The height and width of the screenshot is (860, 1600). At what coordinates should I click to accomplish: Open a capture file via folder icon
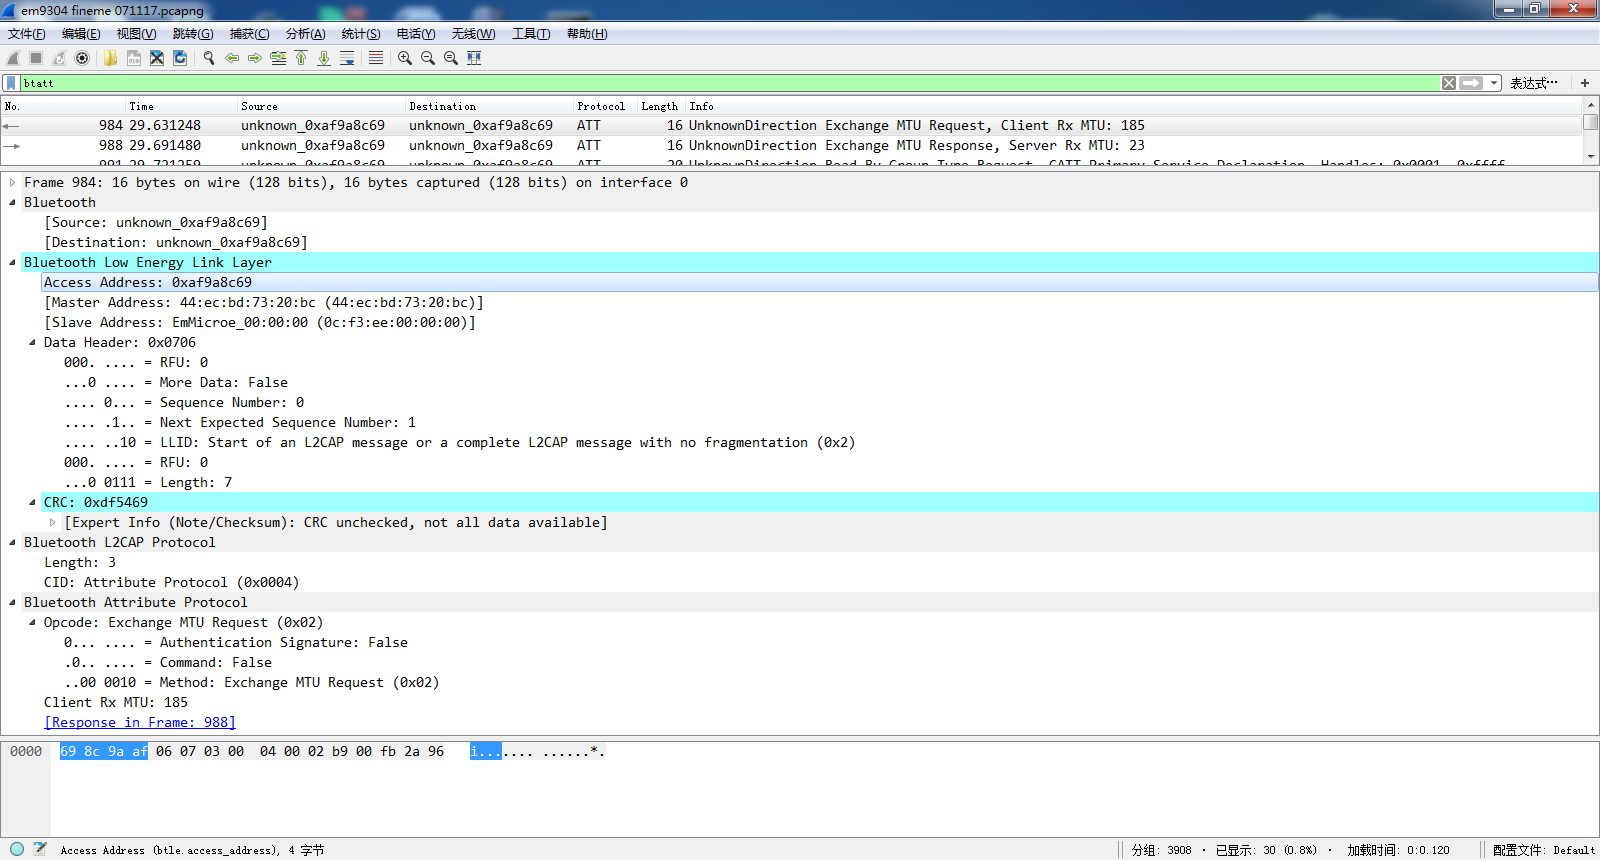pyautogui.click(x=110, y=58)
